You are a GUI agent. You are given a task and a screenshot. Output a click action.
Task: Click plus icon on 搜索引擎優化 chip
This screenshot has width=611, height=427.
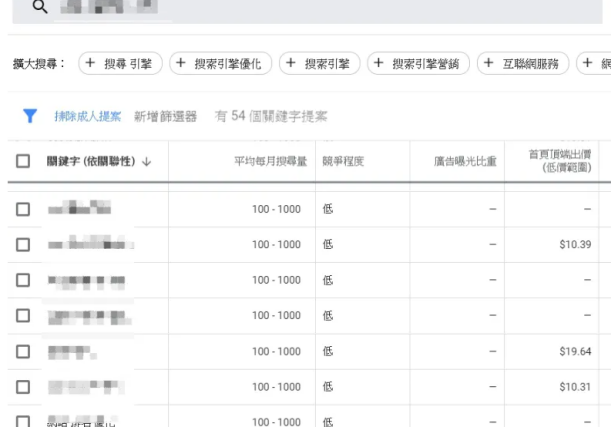(x=180, y=63)
